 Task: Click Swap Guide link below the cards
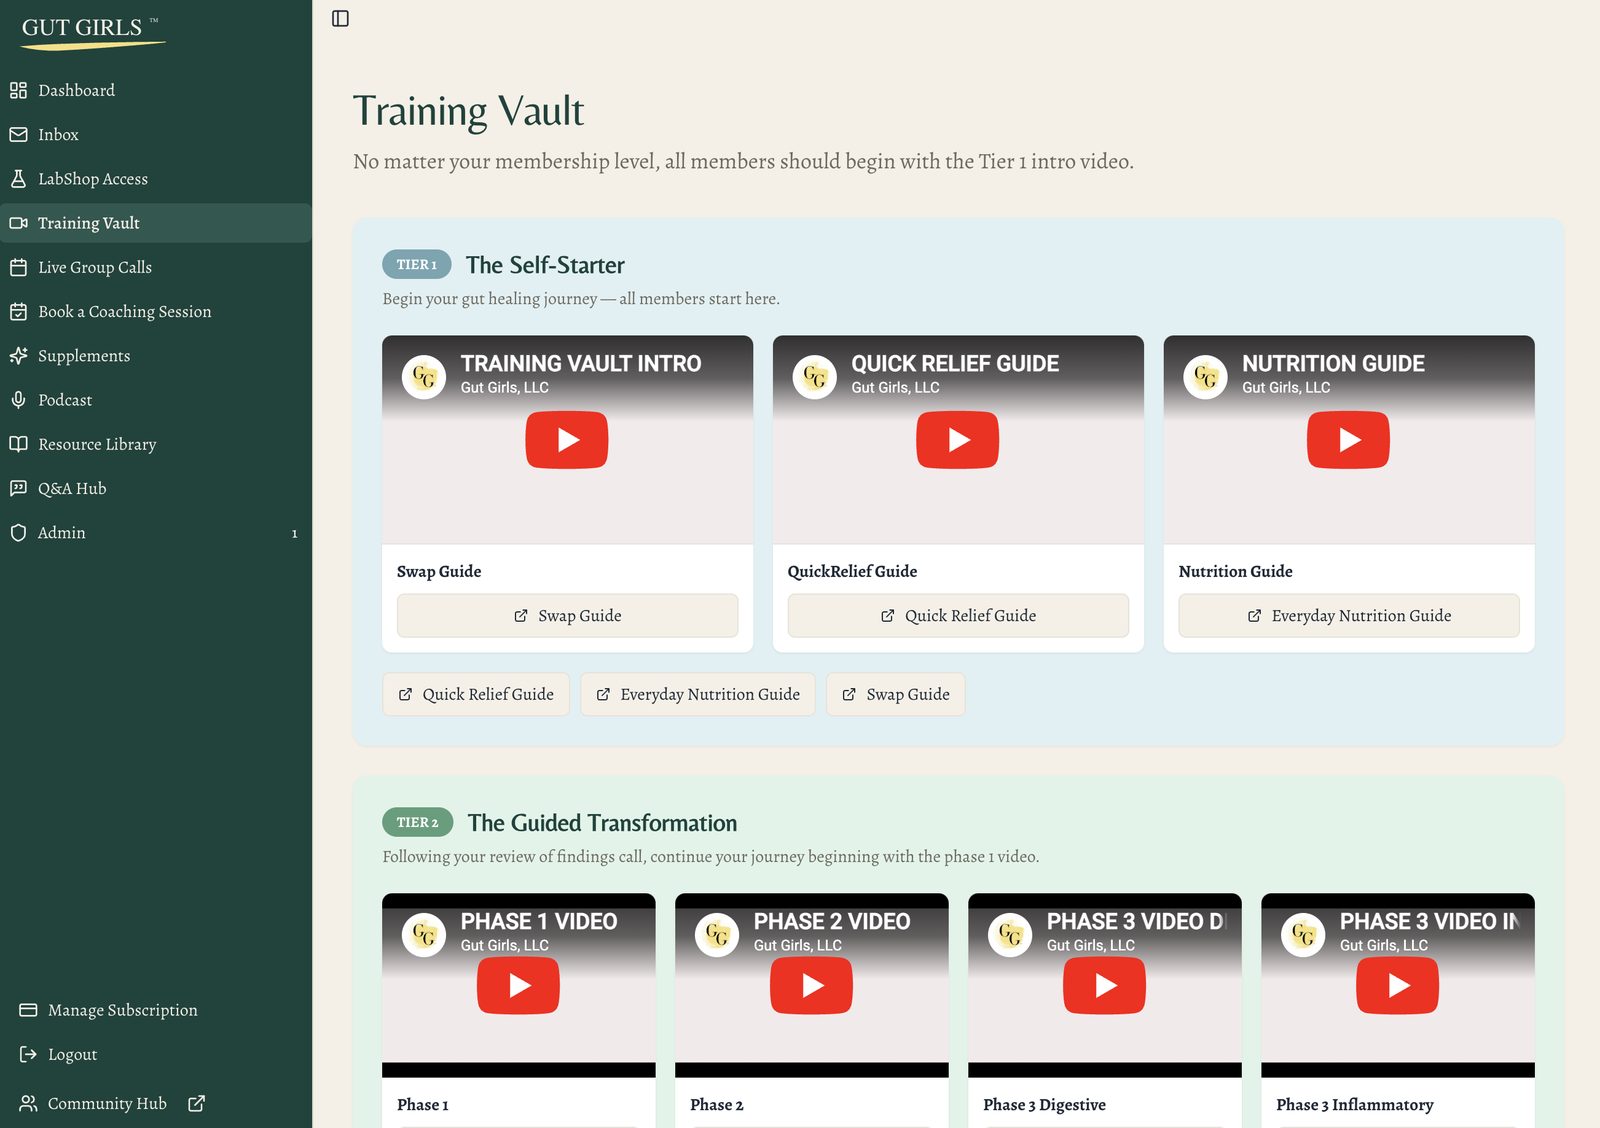896,694
